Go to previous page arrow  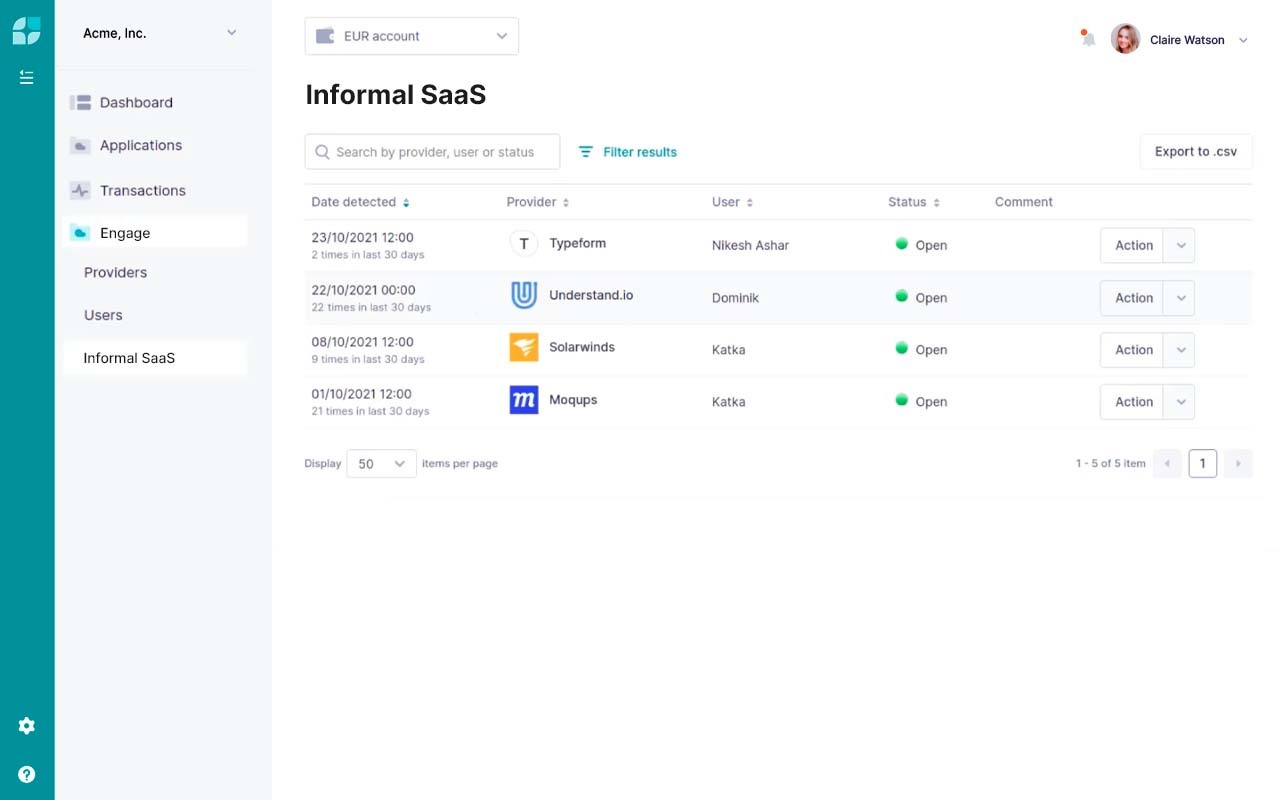1167,464
